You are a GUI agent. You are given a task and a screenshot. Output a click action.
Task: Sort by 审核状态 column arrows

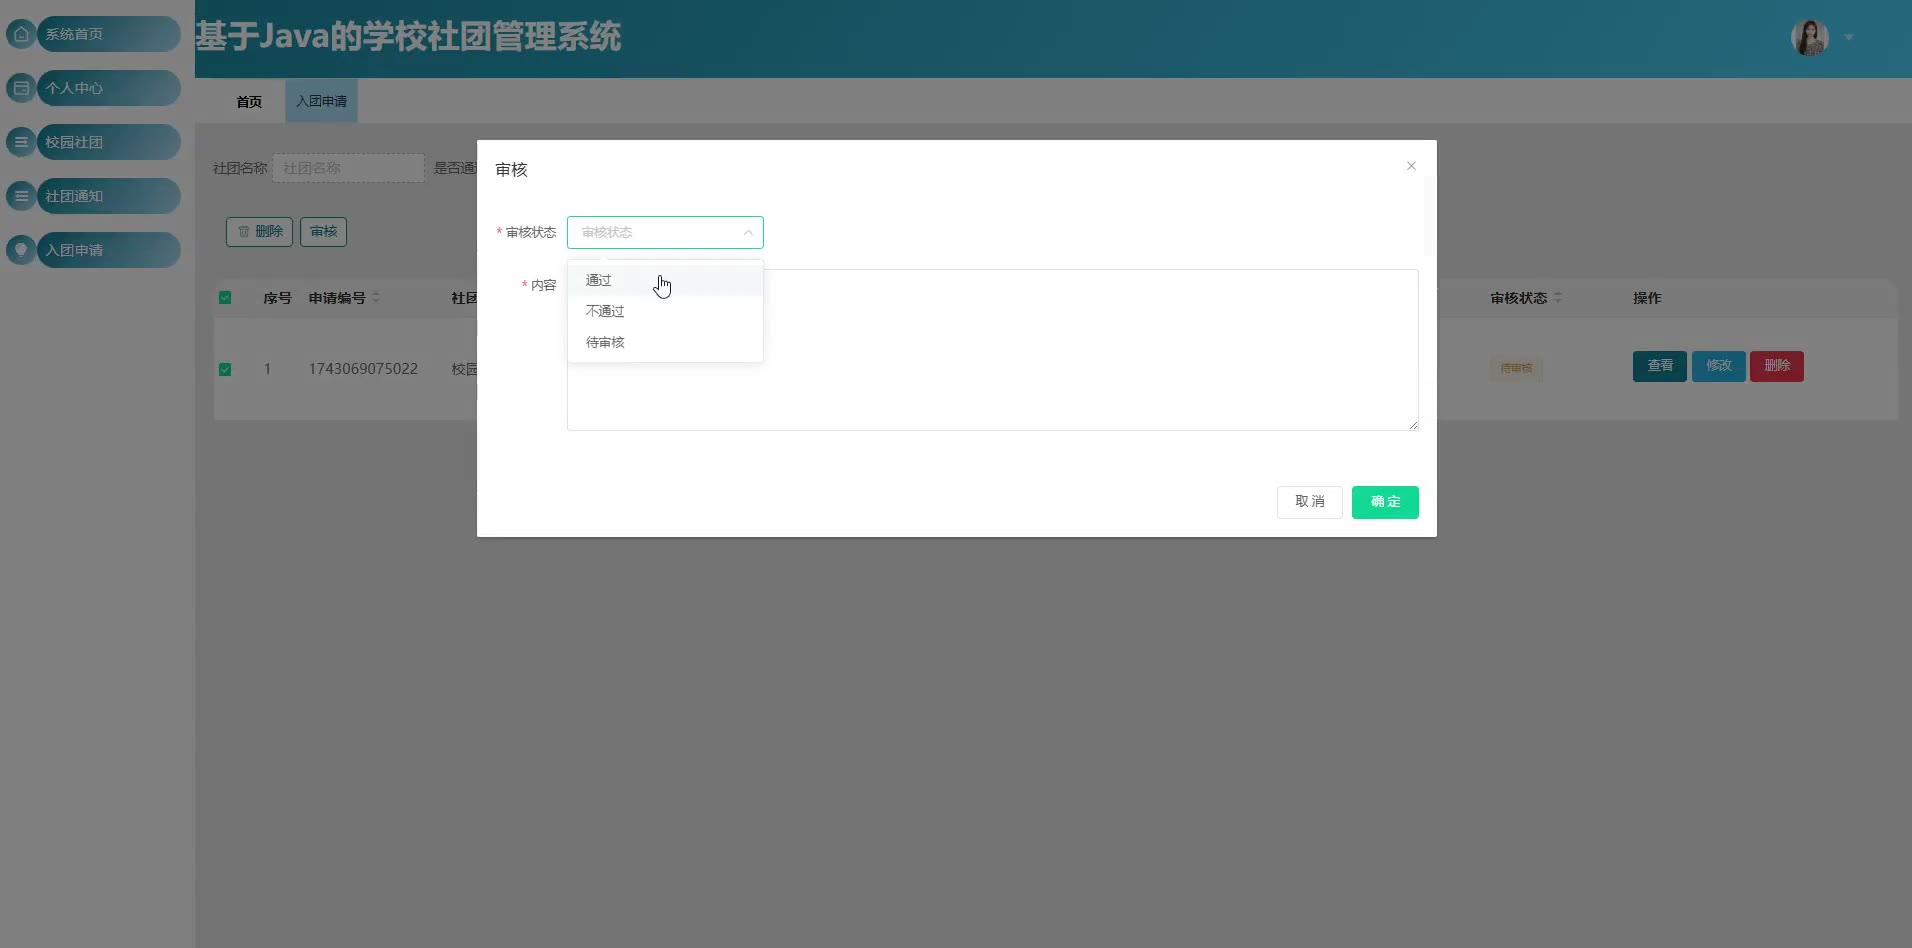point(1558,298)
